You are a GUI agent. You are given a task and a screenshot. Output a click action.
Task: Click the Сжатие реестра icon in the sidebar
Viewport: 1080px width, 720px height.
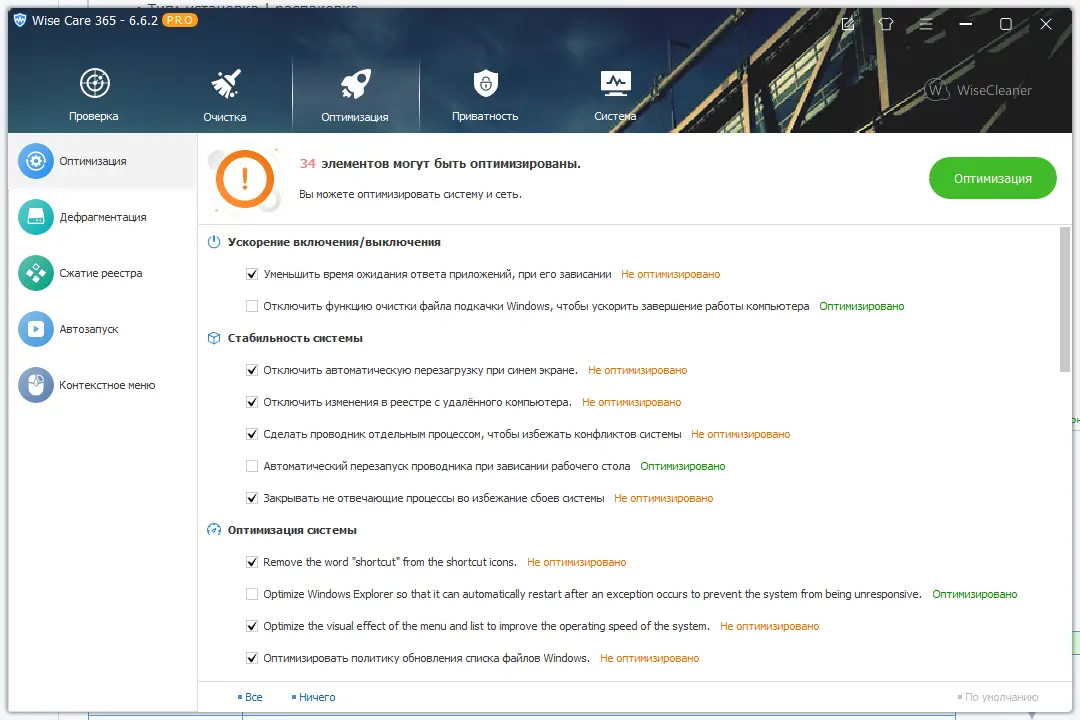coord(36,273)
